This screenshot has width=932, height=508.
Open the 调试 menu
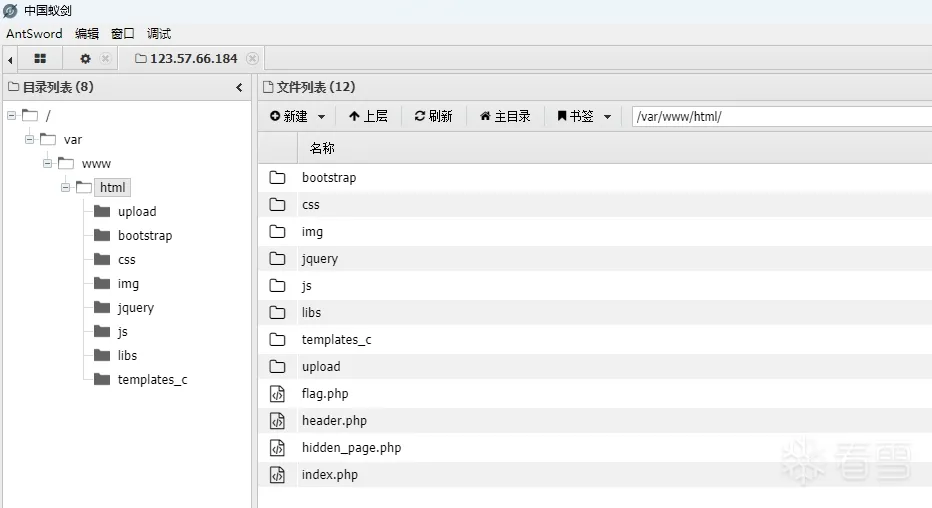click(x=159, y=33)
